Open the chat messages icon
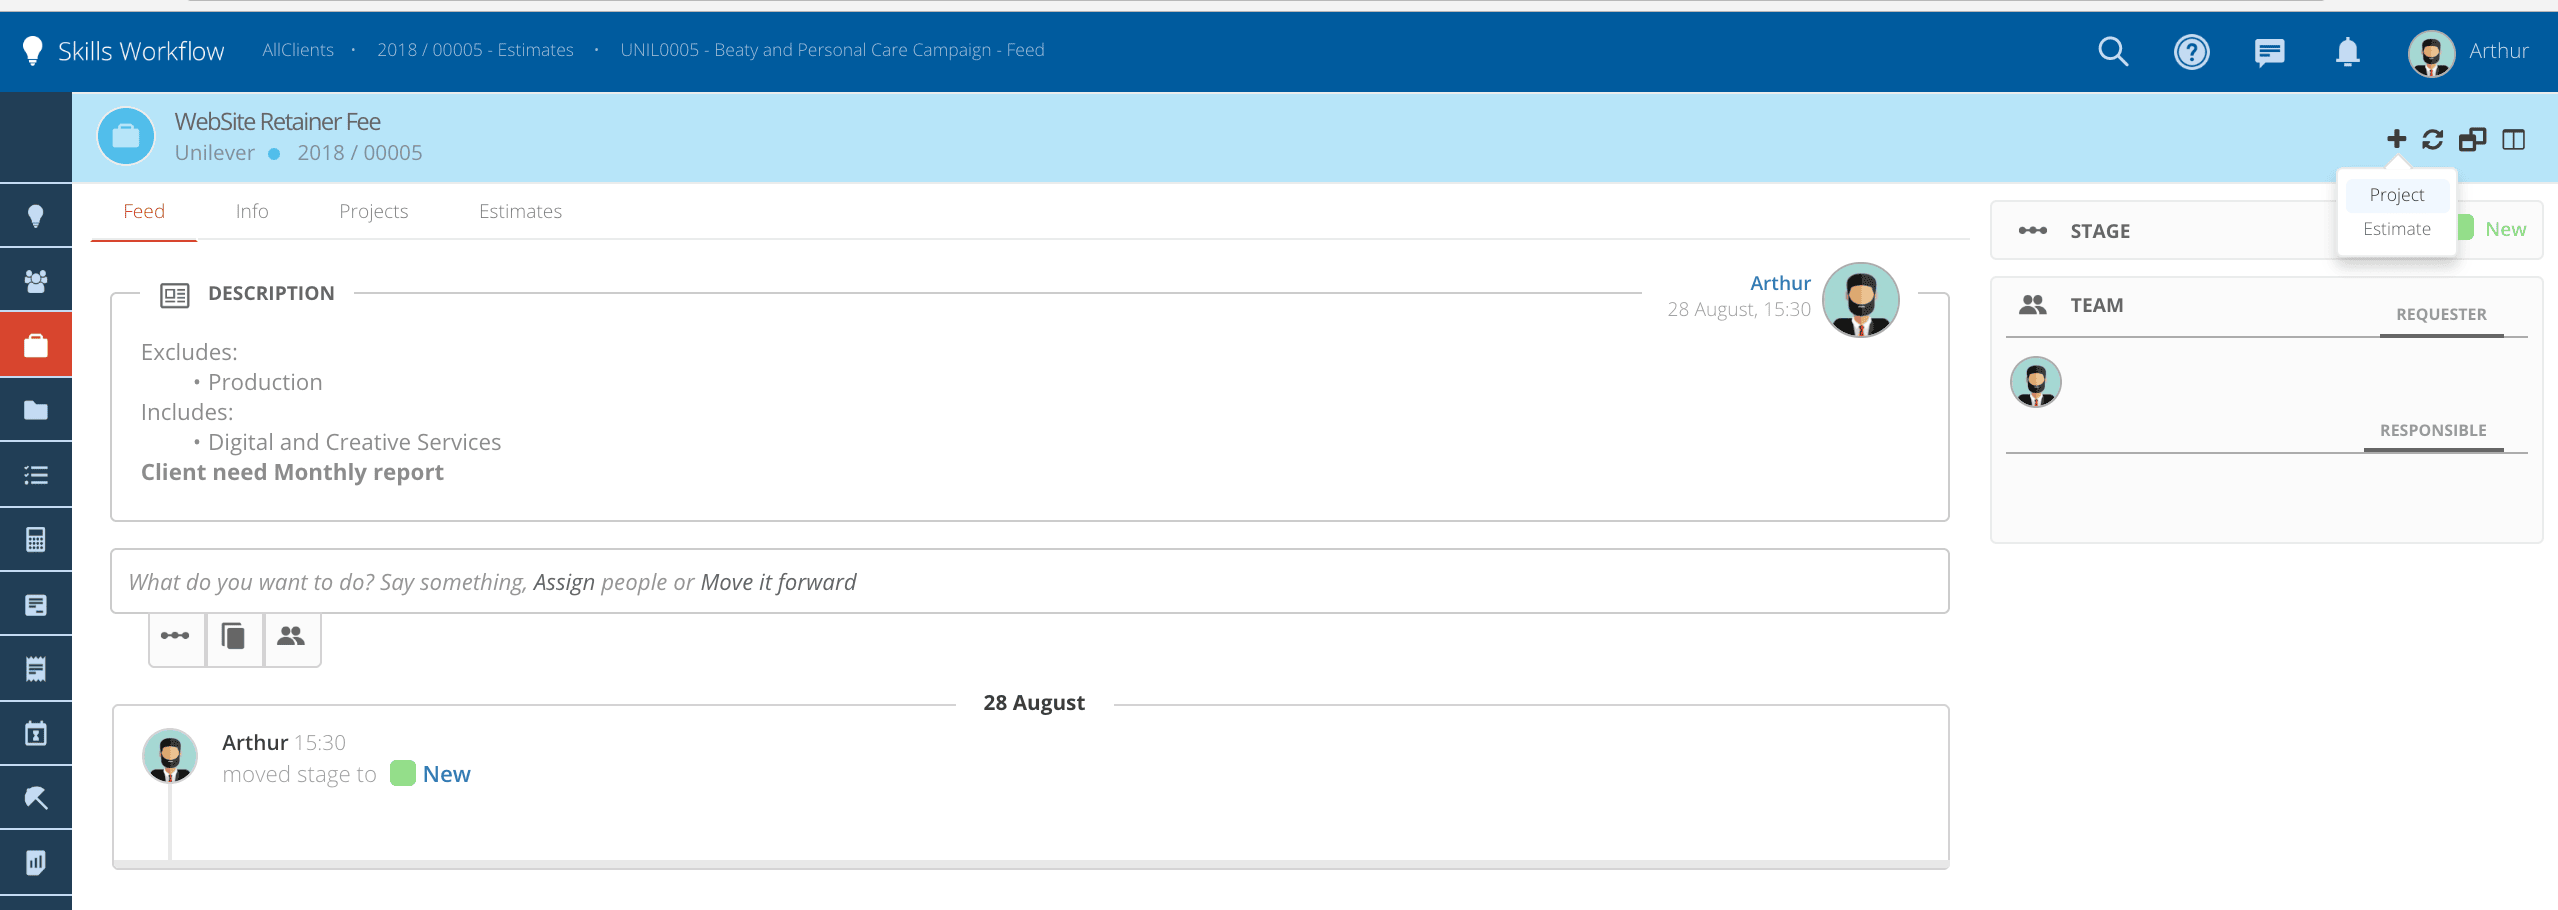Screen dimensions: 2558x910 pyautogui.click(x=2269, y=51)
